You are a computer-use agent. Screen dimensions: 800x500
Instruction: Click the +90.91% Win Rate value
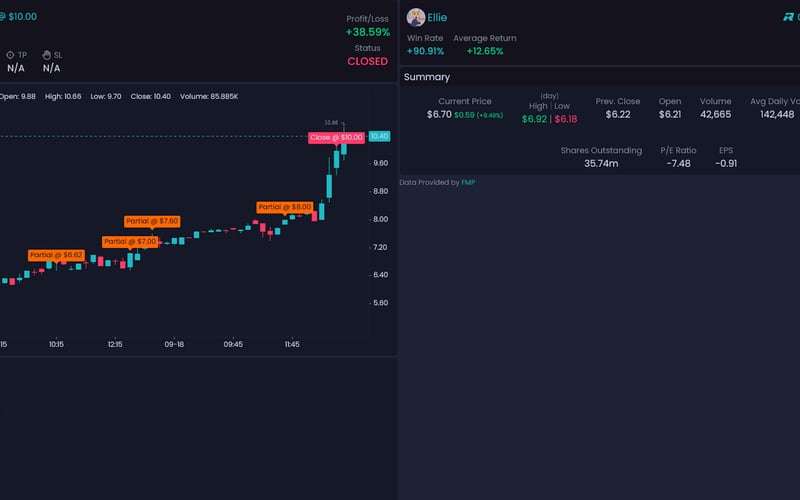click(x=425, y=51)
